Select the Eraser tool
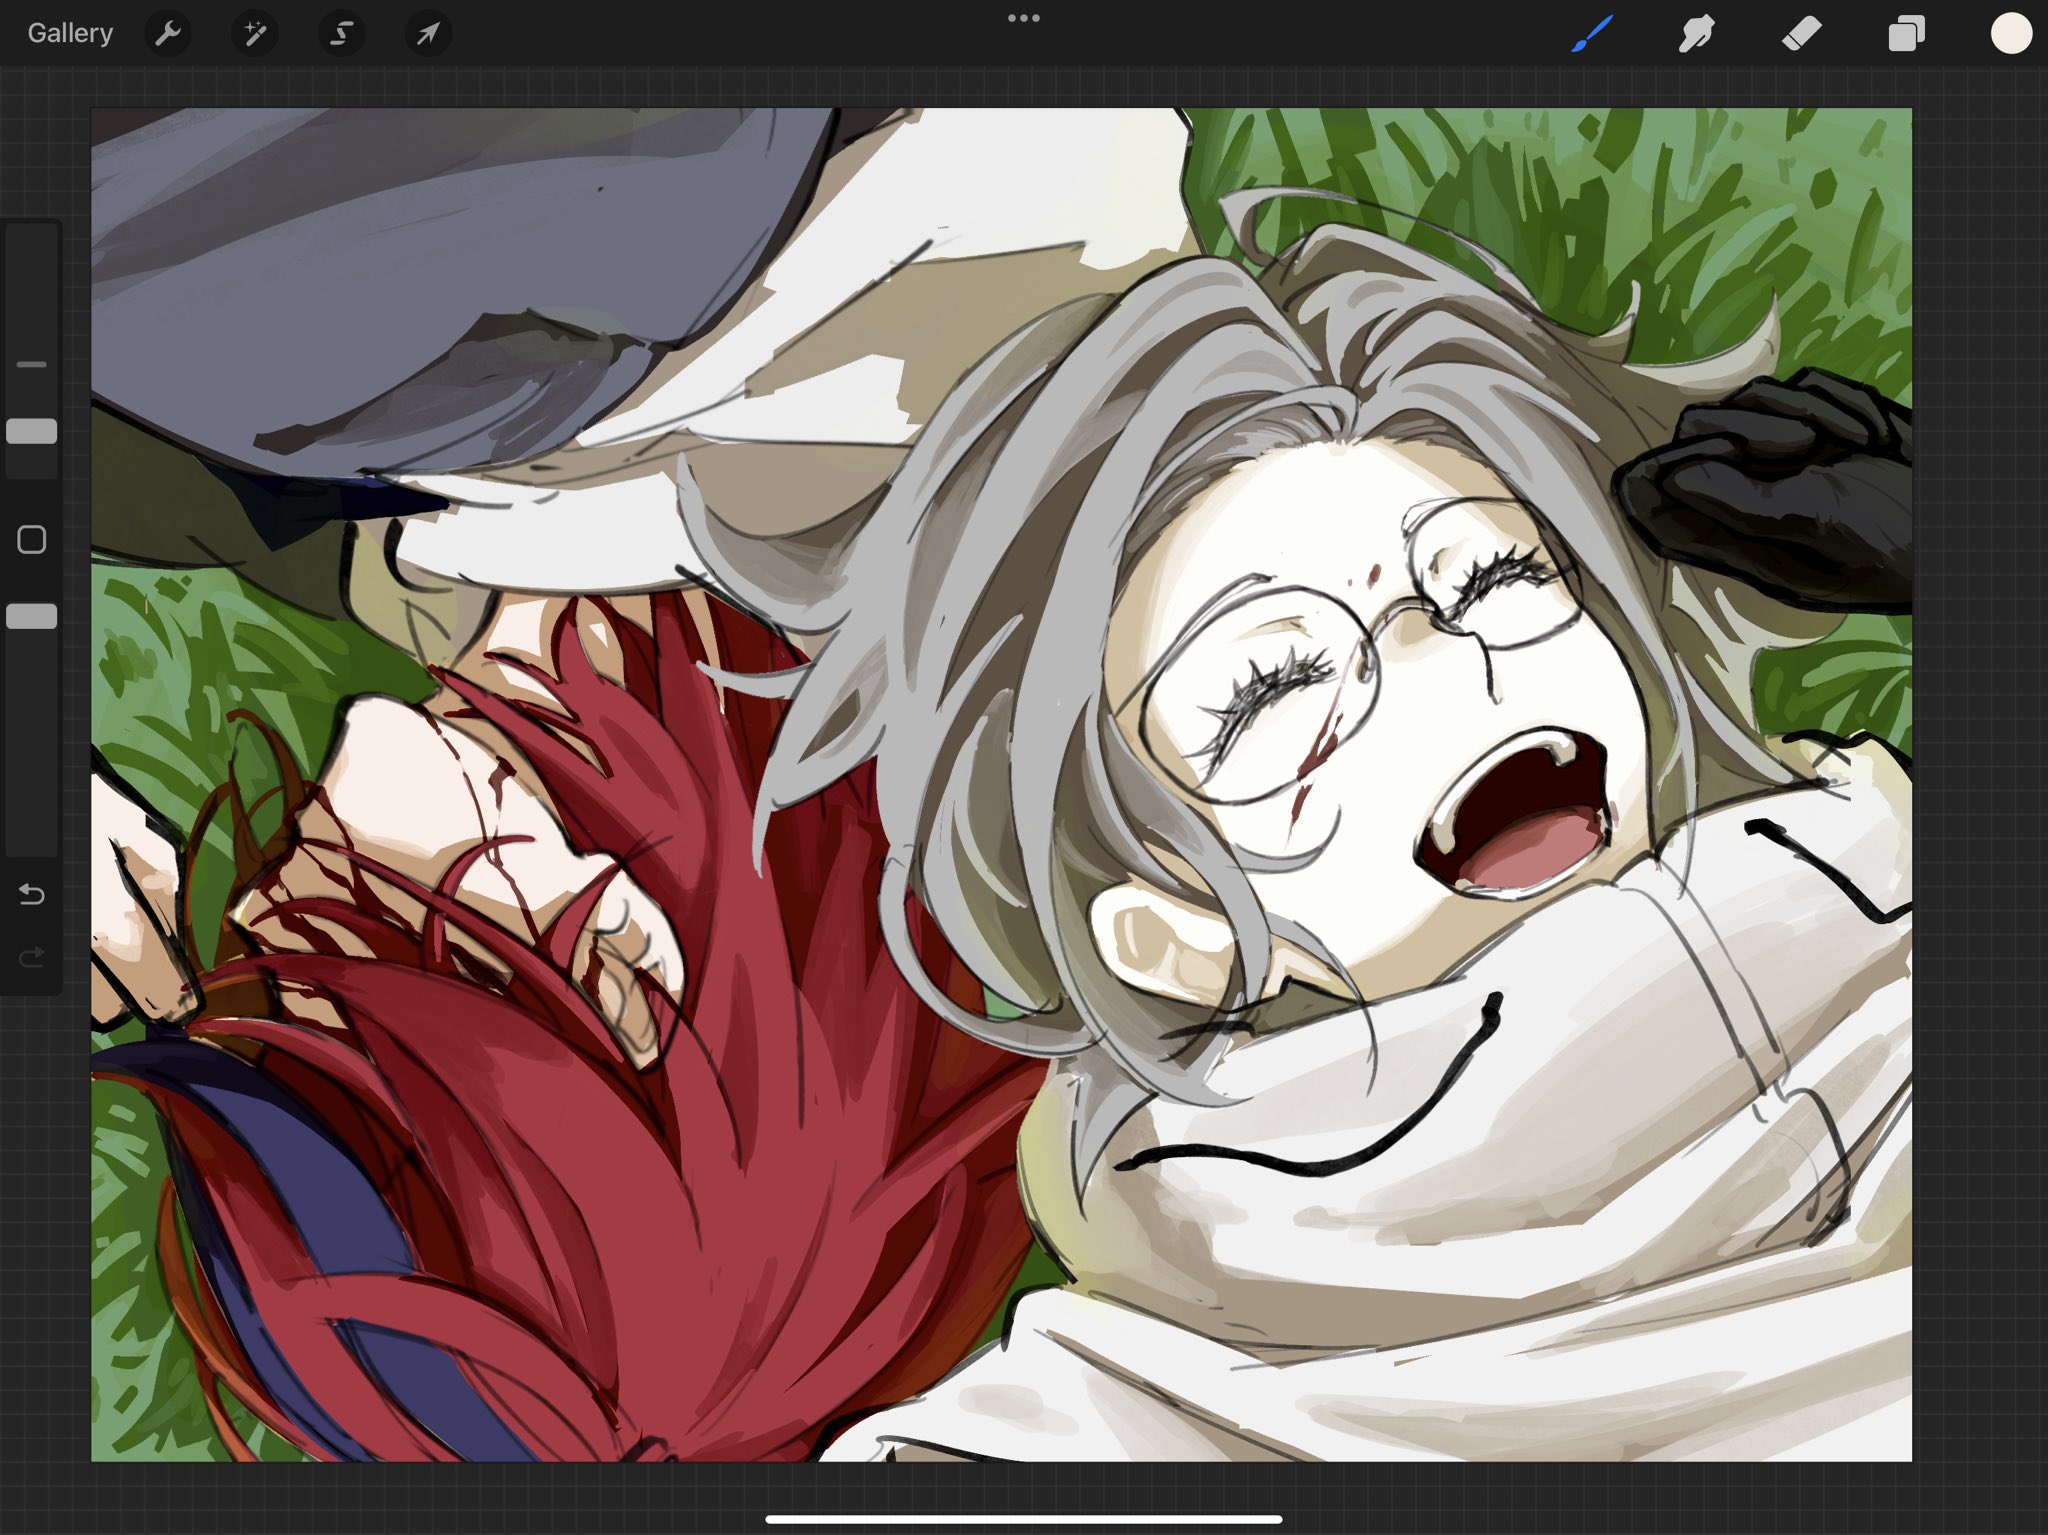 [1801, 34]
